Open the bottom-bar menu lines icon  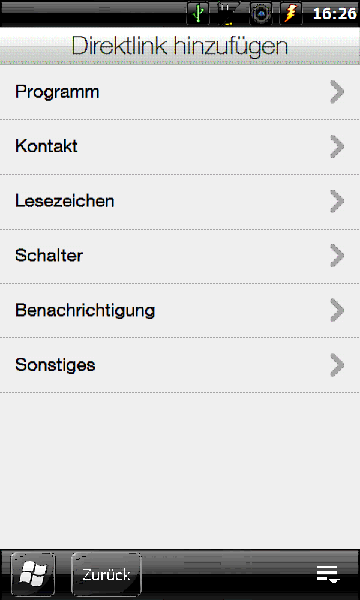[328, 575]
